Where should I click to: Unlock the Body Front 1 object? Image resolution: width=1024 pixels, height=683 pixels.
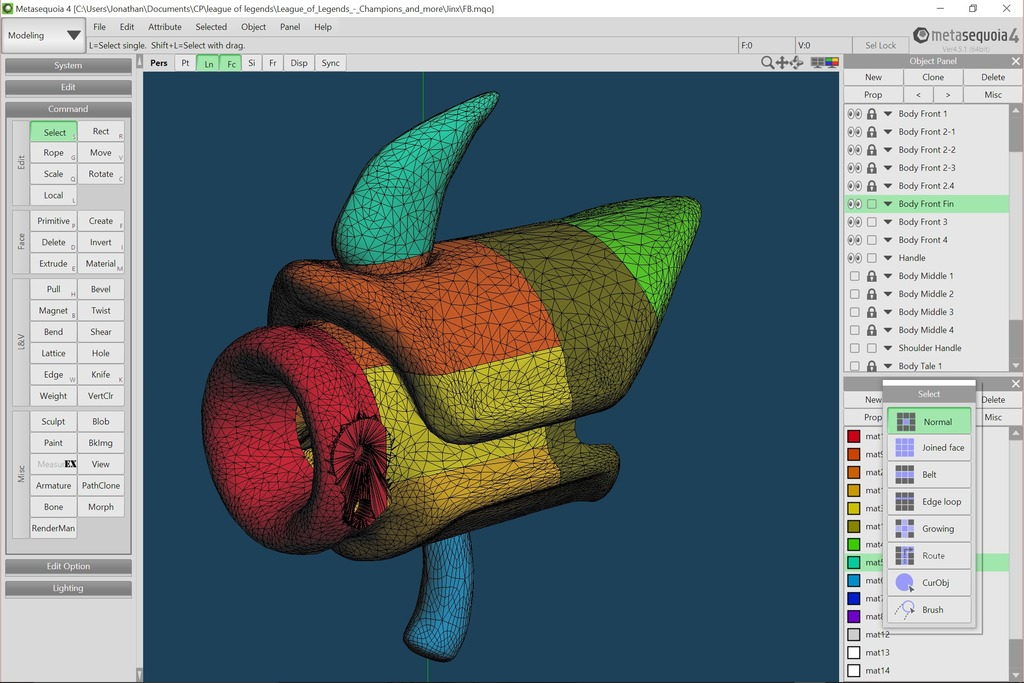pyautogui.click(x=872, y=114)
